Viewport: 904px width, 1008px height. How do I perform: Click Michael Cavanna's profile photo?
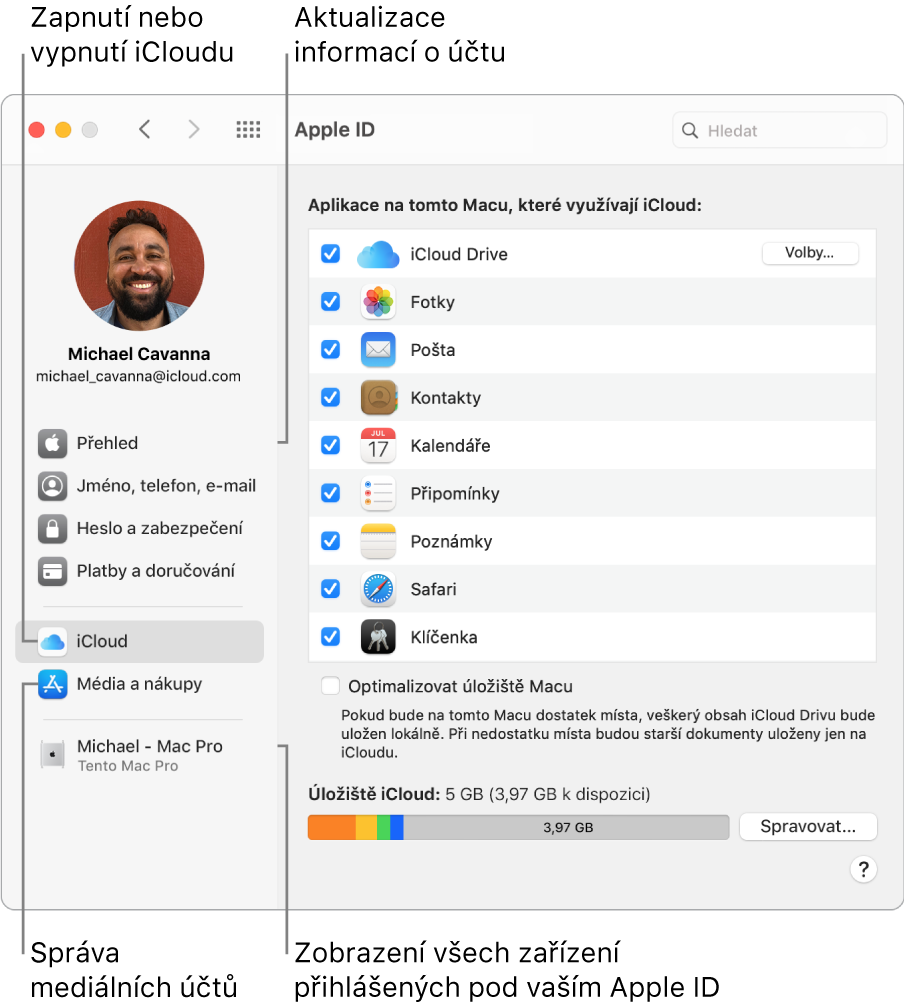139,266
